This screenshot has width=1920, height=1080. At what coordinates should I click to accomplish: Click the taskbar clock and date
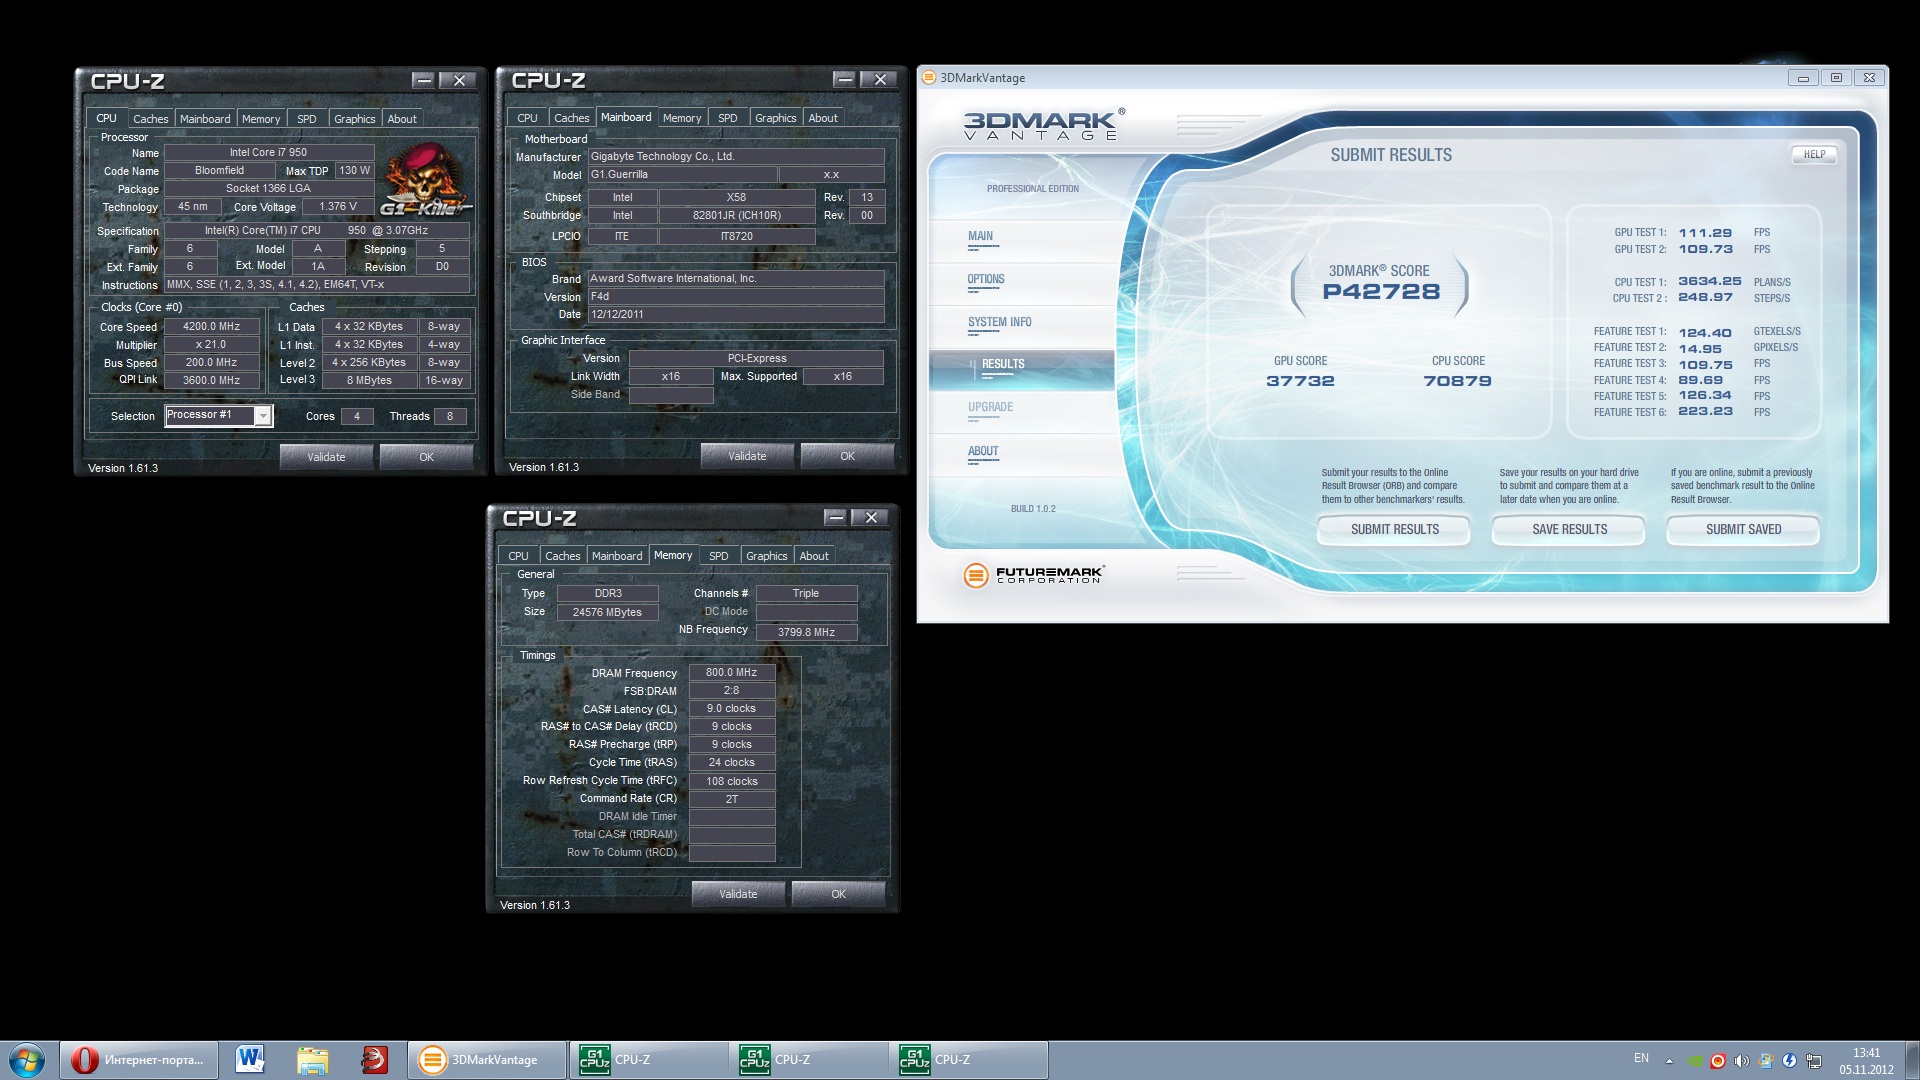[x=1866, y=1061]
